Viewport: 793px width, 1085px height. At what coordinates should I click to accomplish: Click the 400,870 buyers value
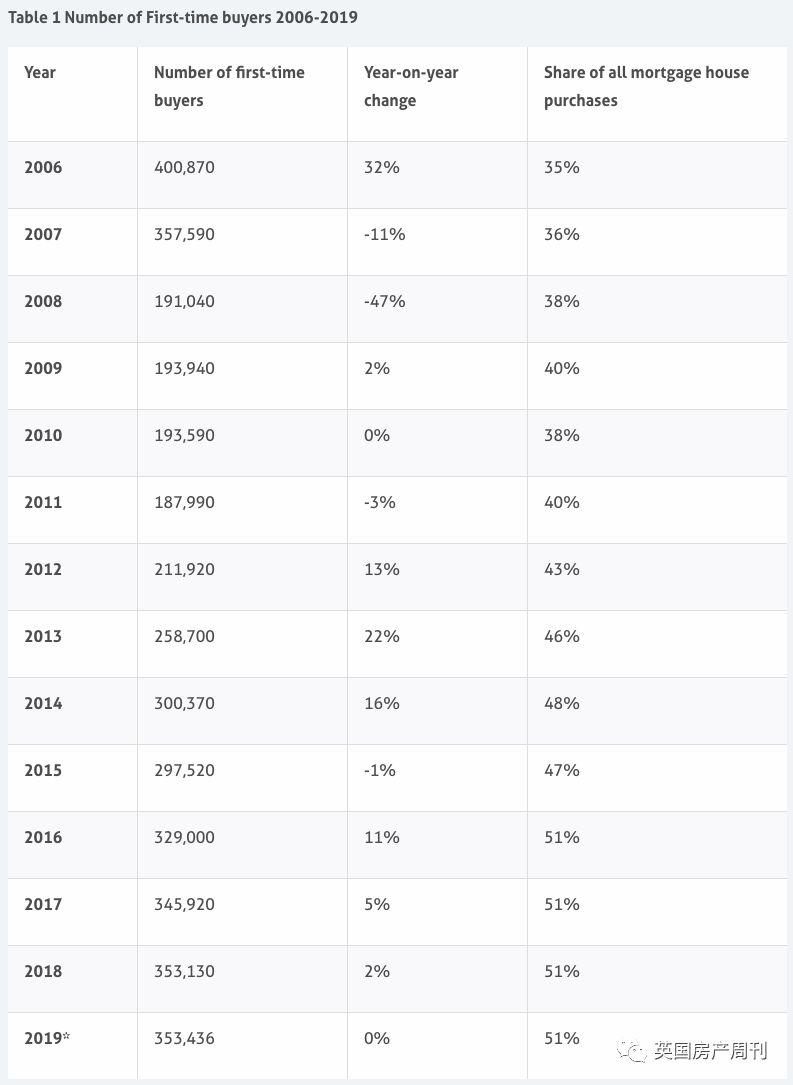coord(184,167)
